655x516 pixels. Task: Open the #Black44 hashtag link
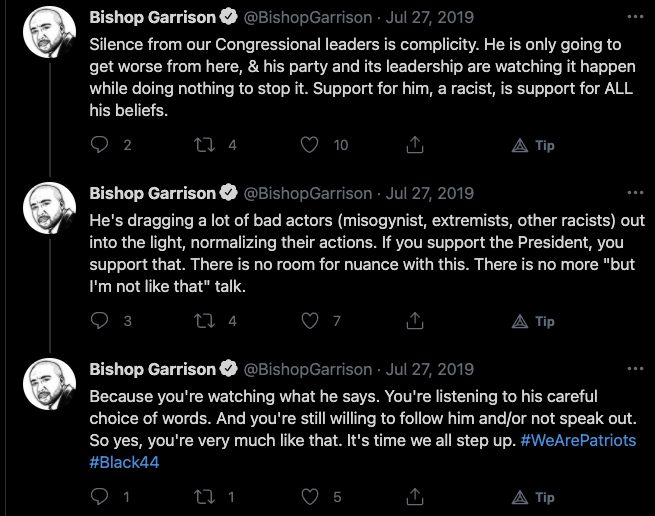tap(124, 463)
